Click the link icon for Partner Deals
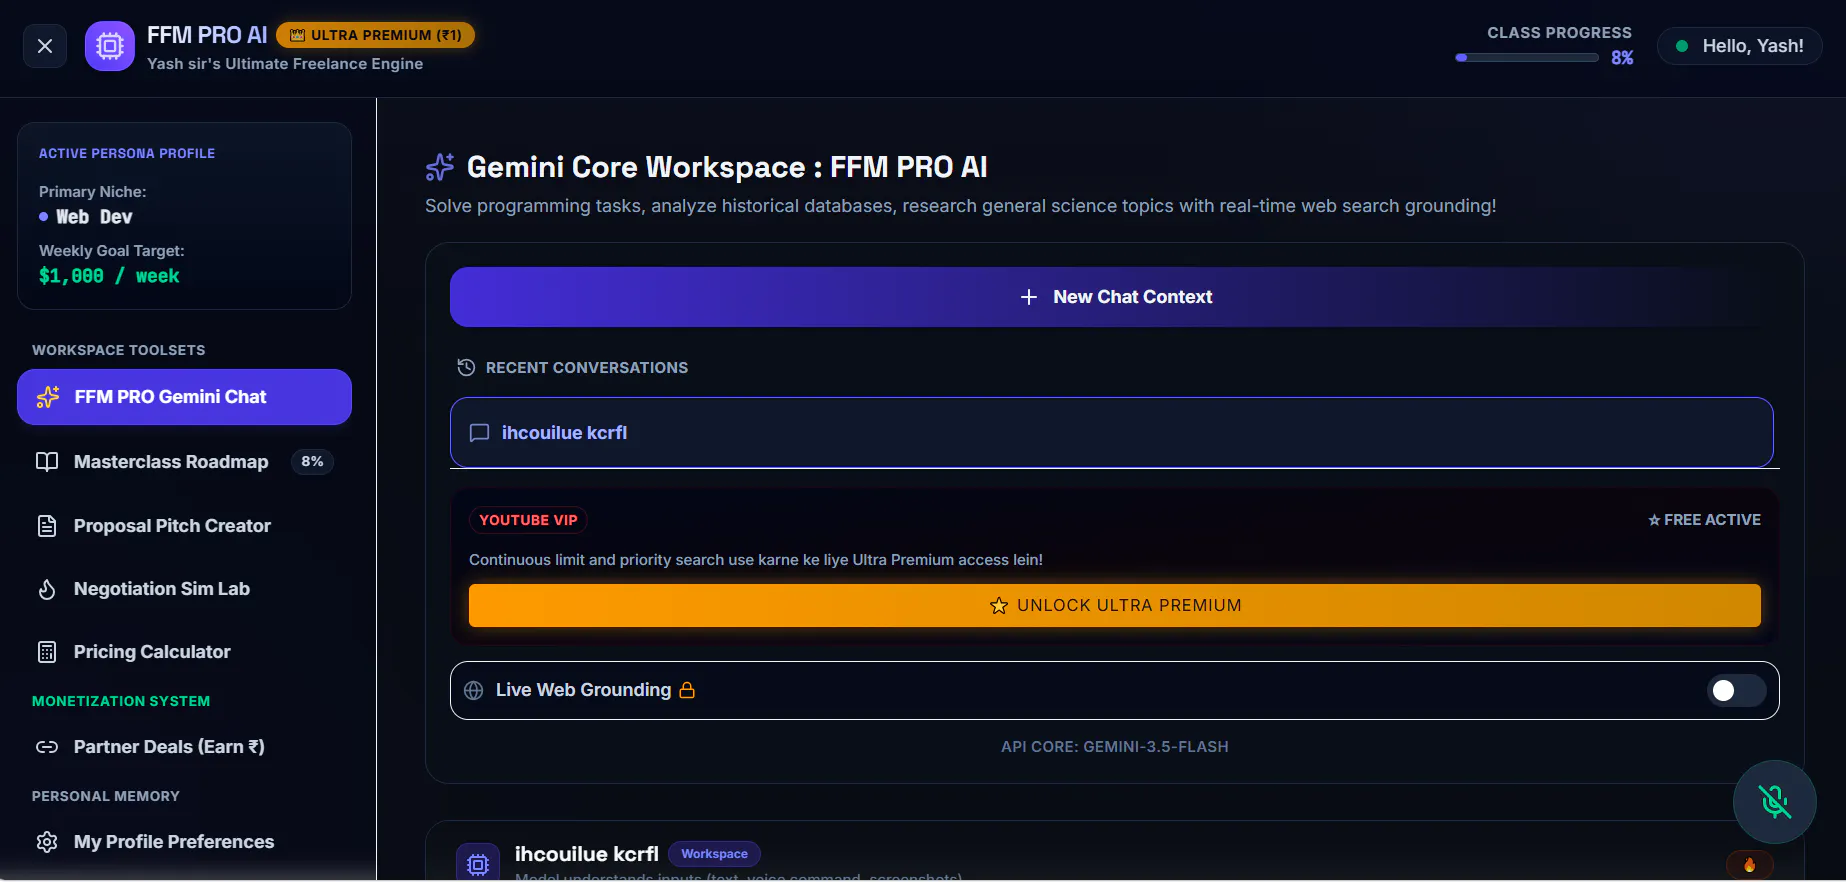Screen dimensions: 1846x882 [47, 747]
